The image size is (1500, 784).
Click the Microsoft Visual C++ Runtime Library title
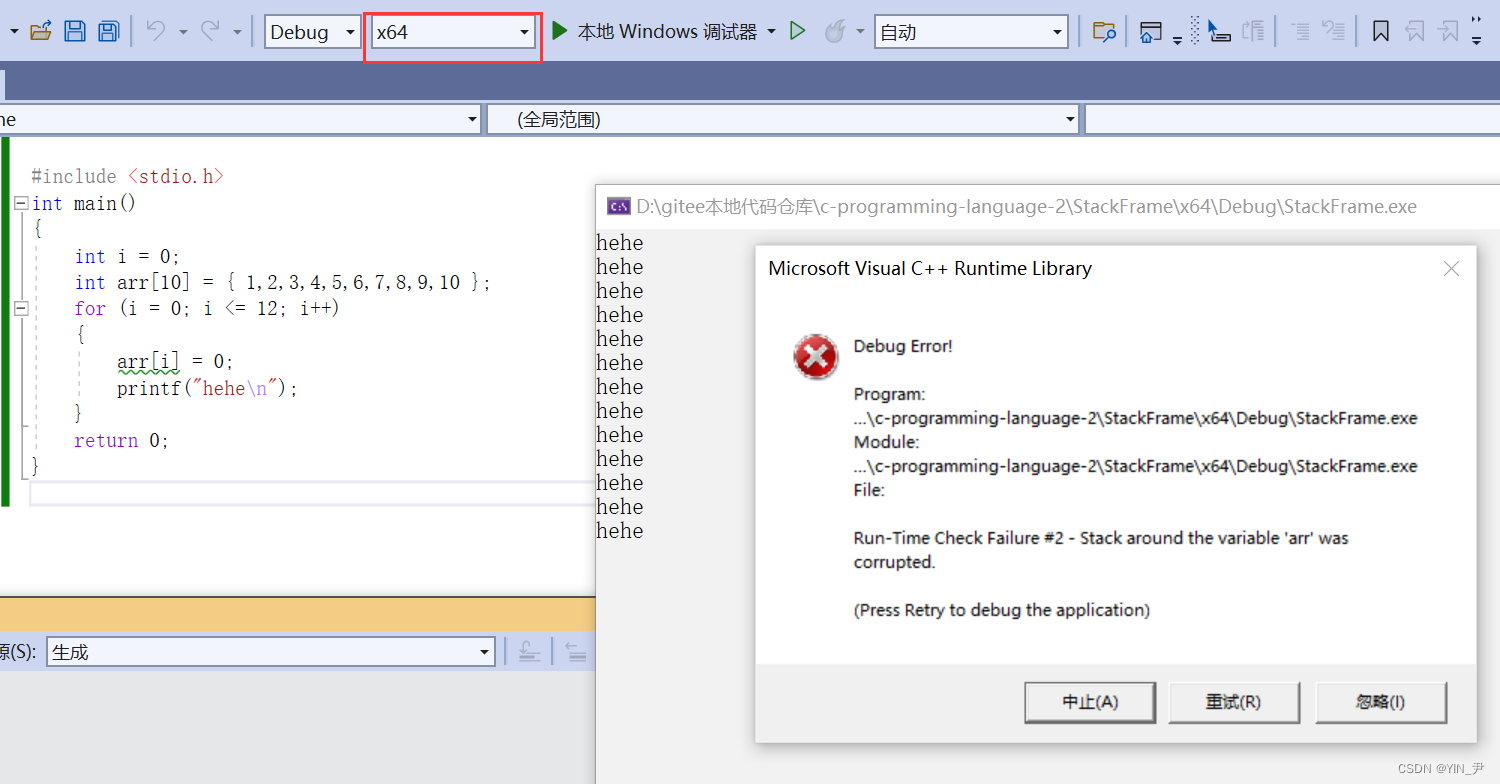tap(930, 268)
